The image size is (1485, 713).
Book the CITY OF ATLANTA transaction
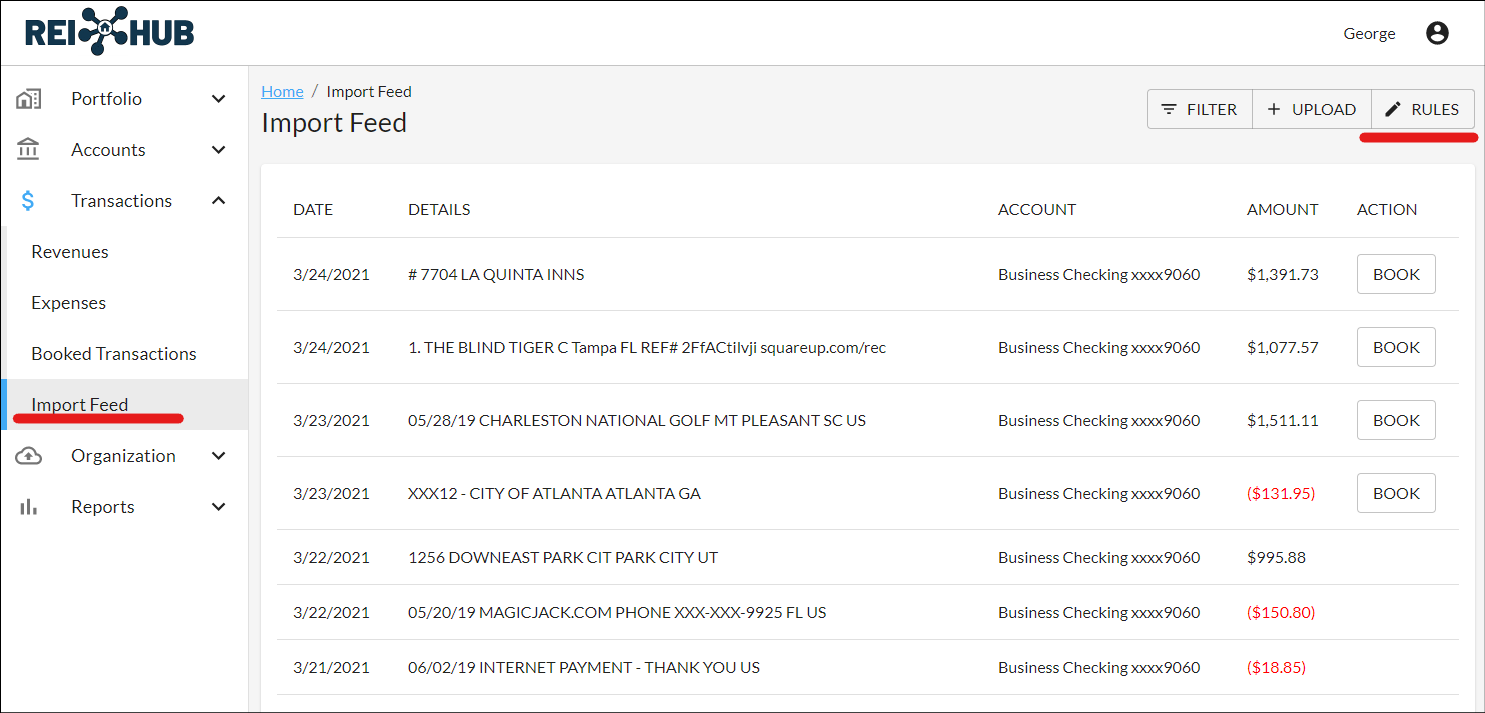(1396, 493)
